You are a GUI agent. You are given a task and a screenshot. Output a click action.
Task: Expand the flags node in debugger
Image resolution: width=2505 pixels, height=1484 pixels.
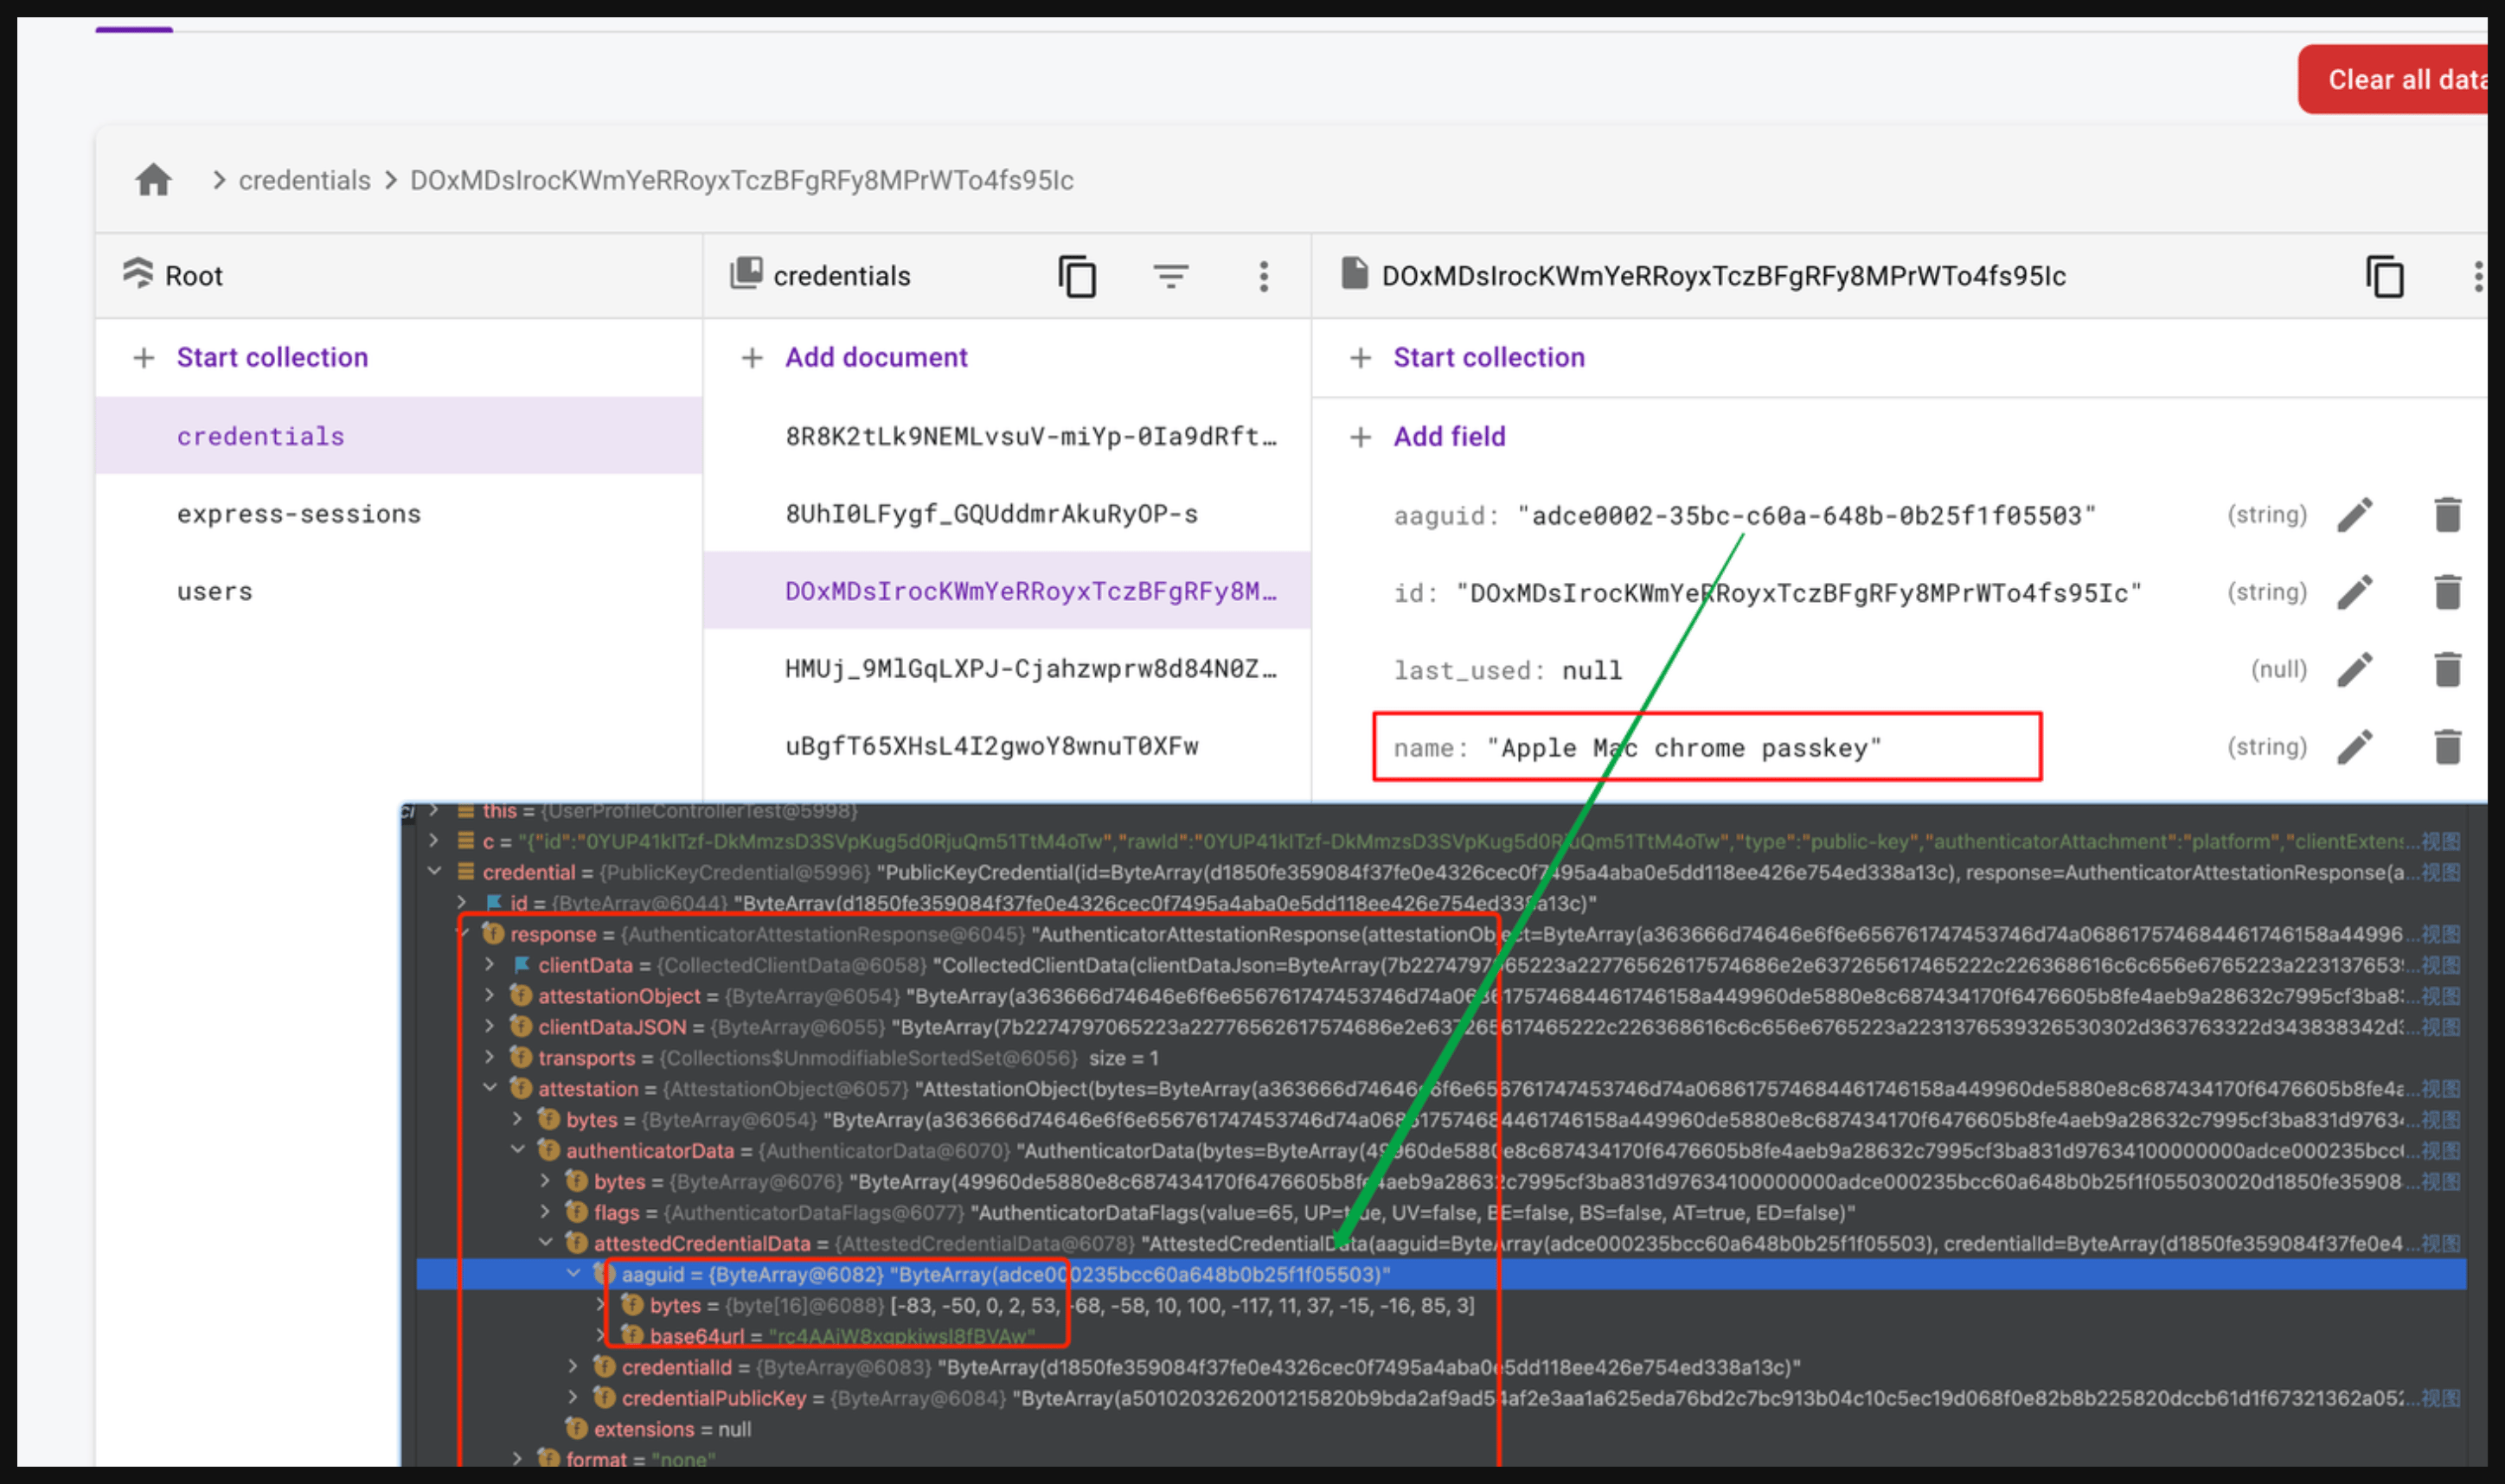546,1212
